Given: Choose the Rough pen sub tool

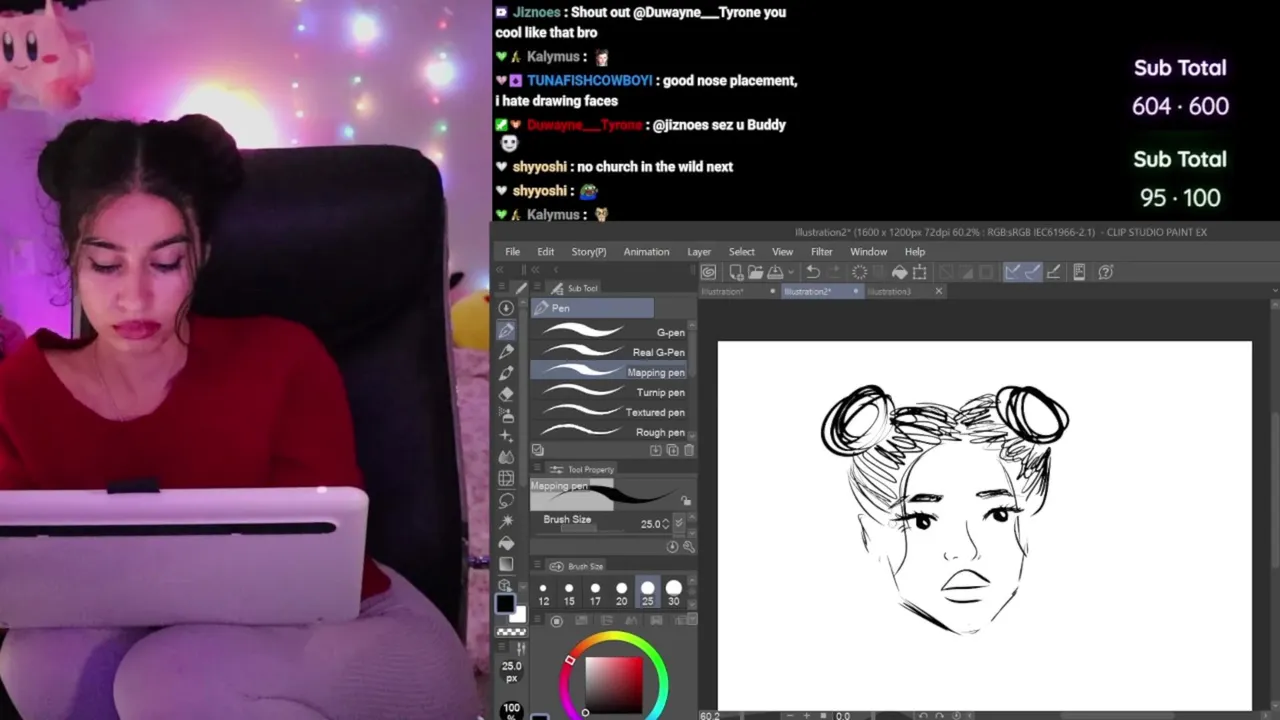Looking at the screenshot, I should click(609, 432).
